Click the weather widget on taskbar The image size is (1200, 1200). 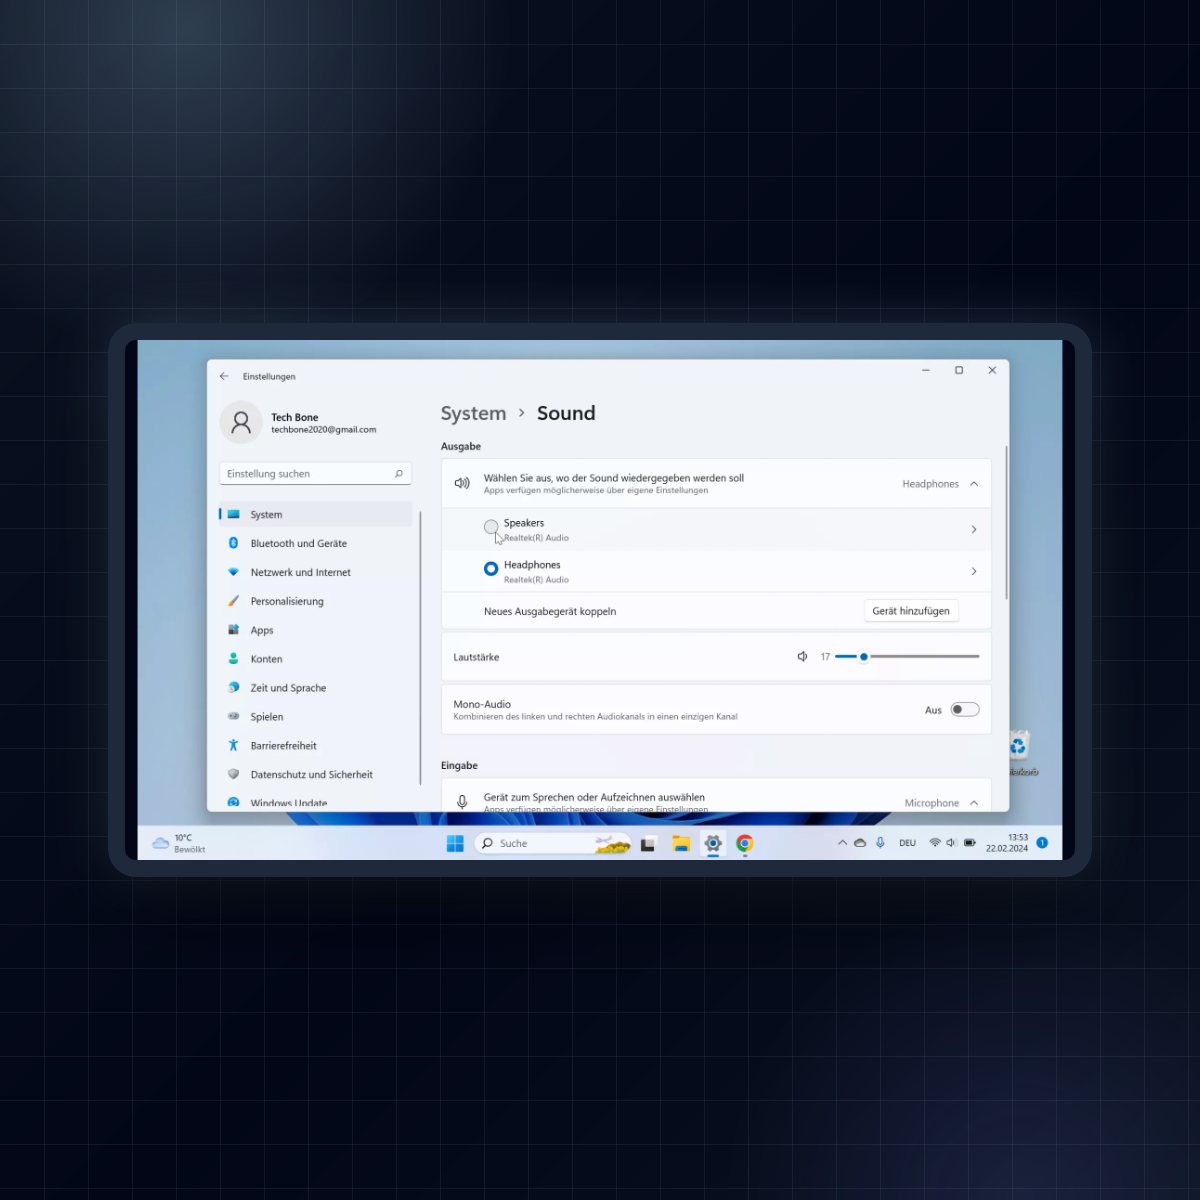179,843
